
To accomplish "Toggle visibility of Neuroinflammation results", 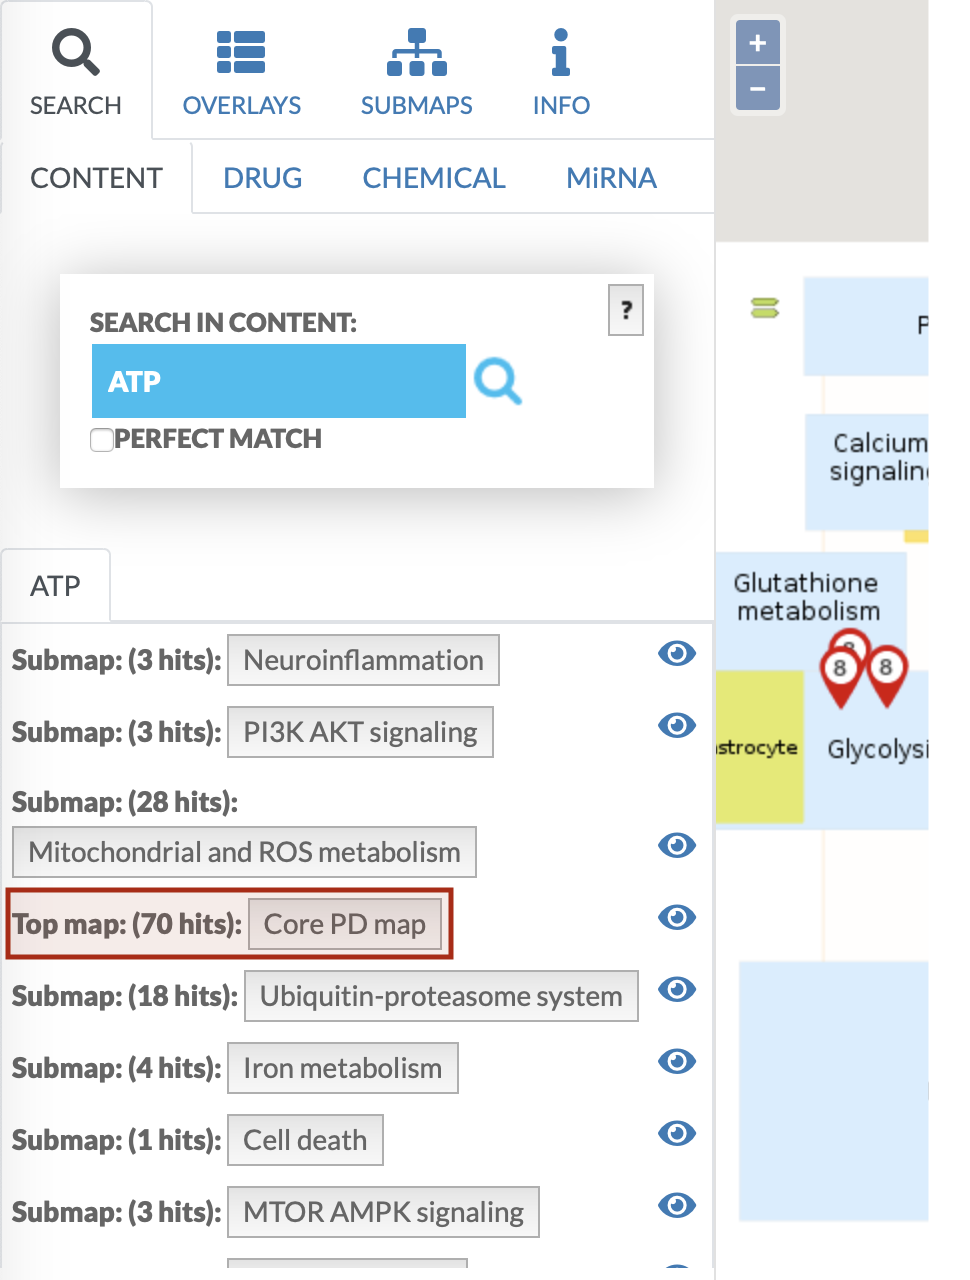I will point(677,654).
